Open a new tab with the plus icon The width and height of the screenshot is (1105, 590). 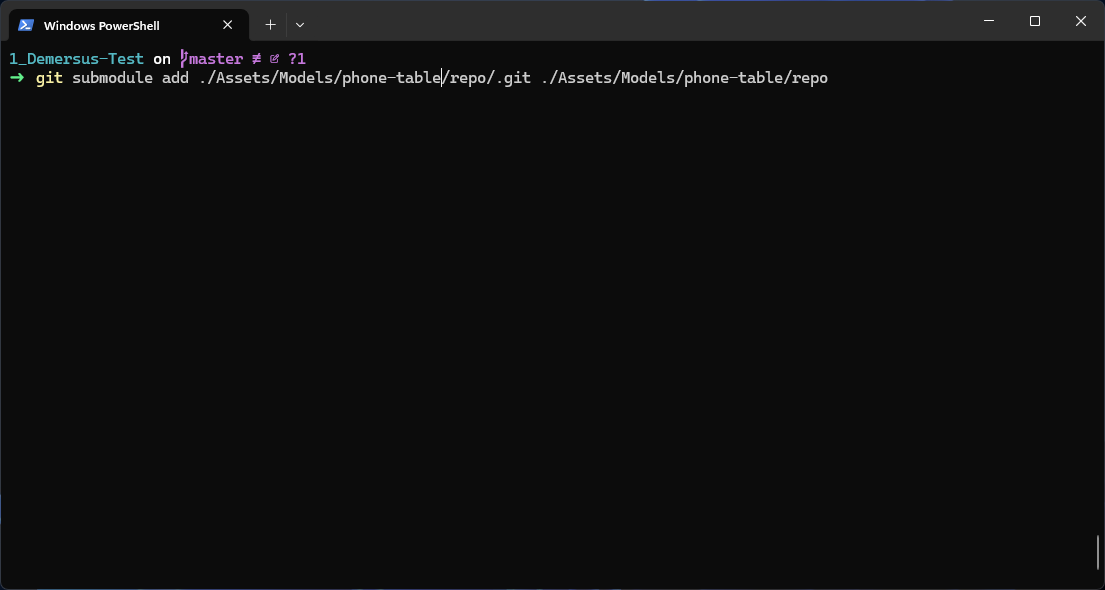[x=270, y=24]
